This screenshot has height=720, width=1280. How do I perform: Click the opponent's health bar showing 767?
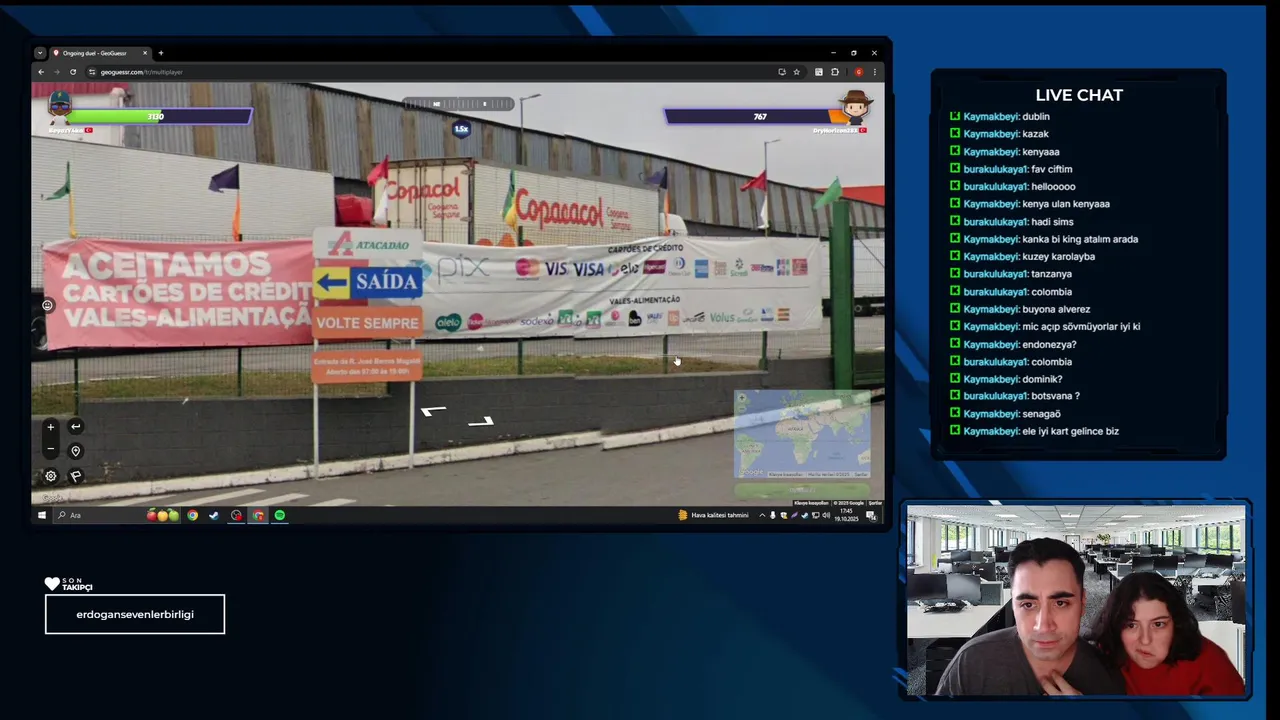point(754,116)
